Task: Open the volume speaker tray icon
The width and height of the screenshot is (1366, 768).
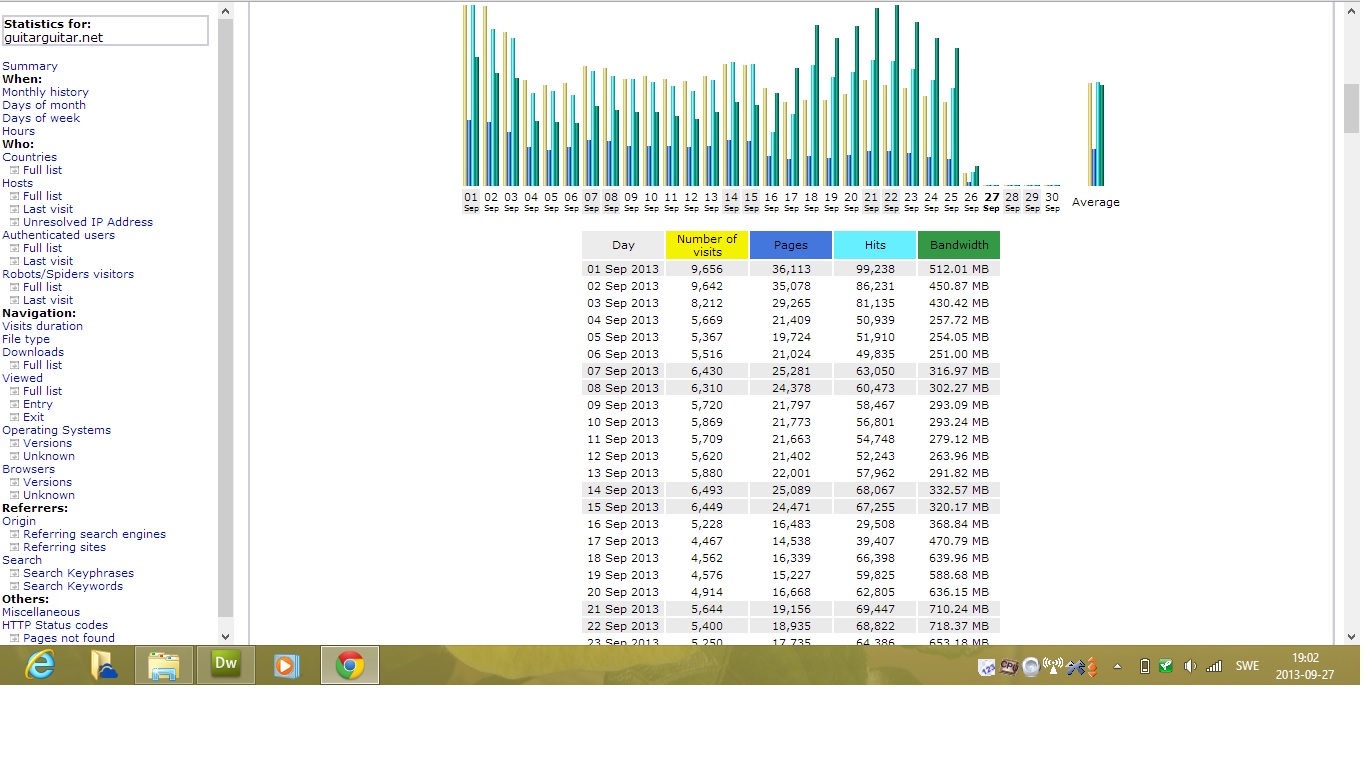Action: coord(1190,667)
